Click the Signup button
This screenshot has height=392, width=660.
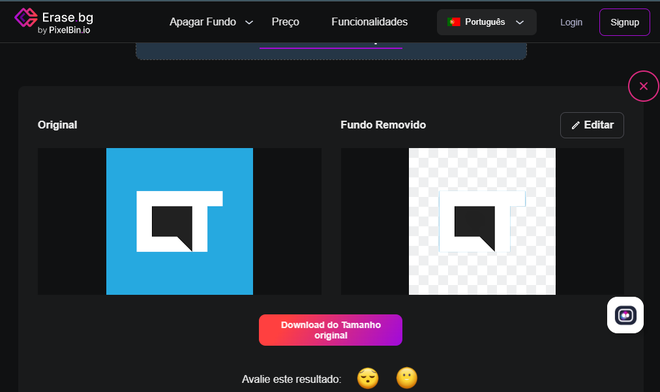pyautogui.click(x=625, y=22)
